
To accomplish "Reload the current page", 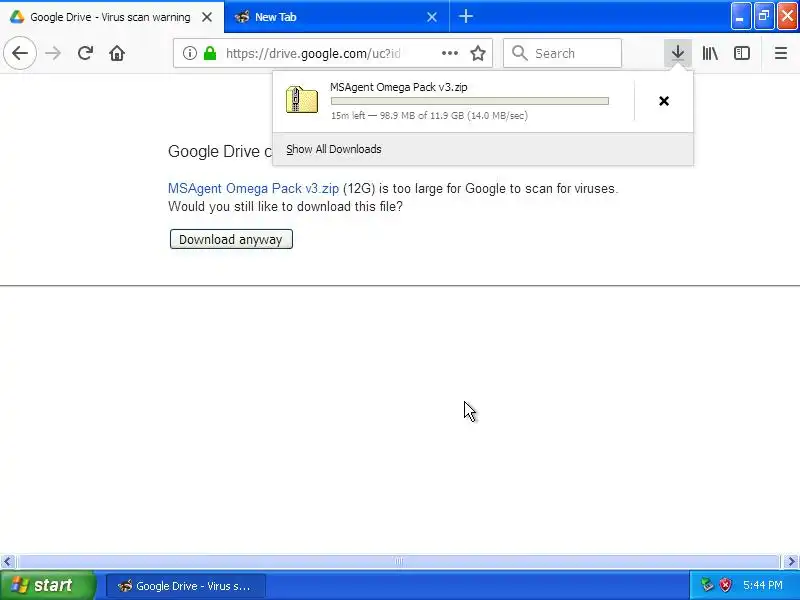I will [85, 53].
